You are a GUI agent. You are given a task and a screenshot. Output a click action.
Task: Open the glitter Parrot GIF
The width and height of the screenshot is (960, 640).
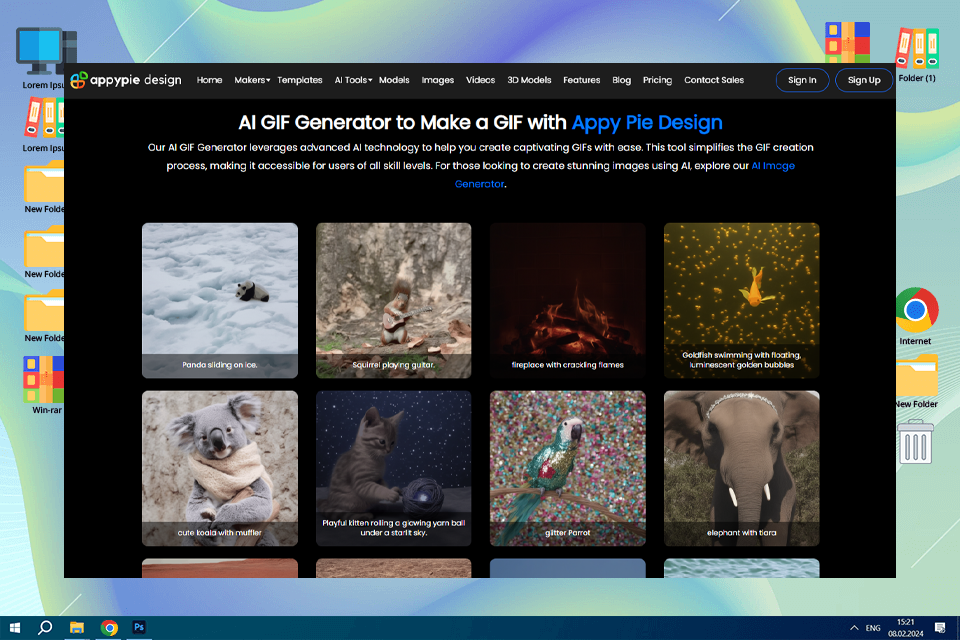(x=568, y=469)
